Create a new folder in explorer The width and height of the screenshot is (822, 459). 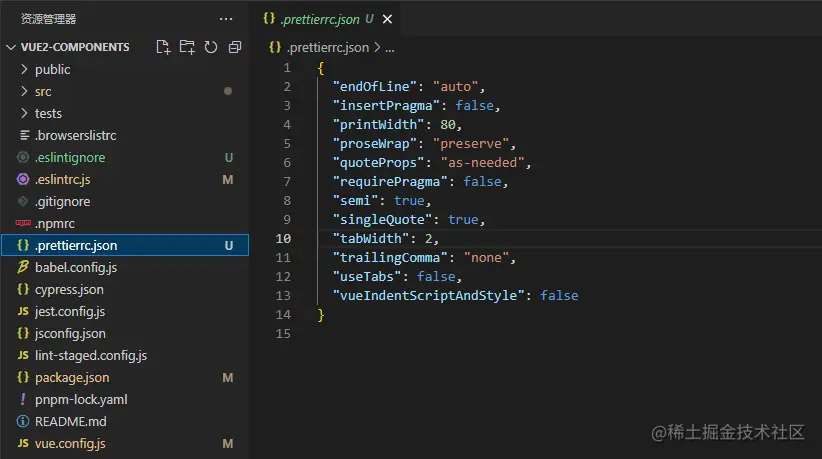187,47
